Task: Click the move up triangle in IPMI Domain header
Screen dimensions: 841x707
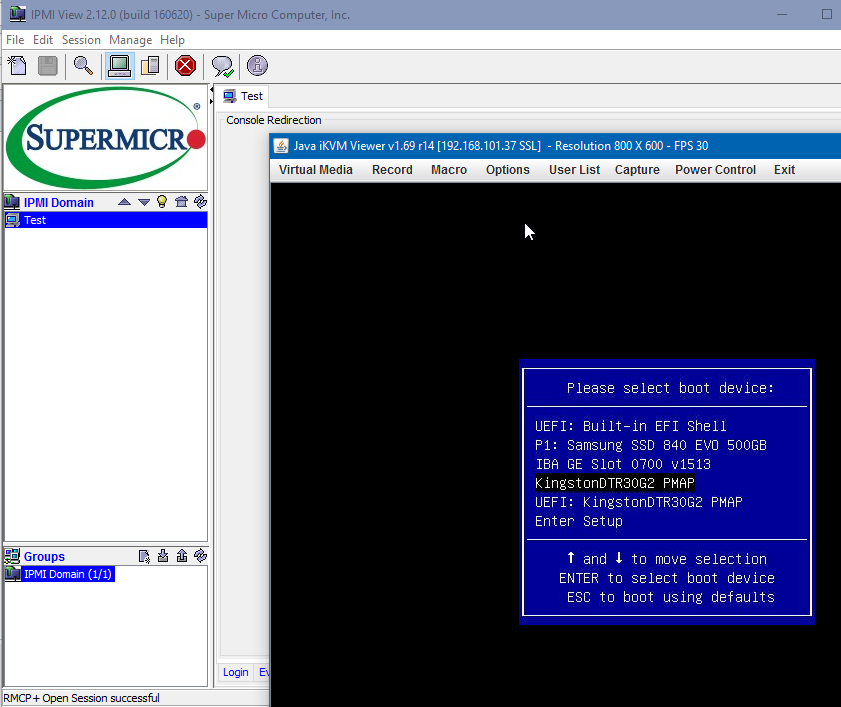Action: click(x=124, y=202)
